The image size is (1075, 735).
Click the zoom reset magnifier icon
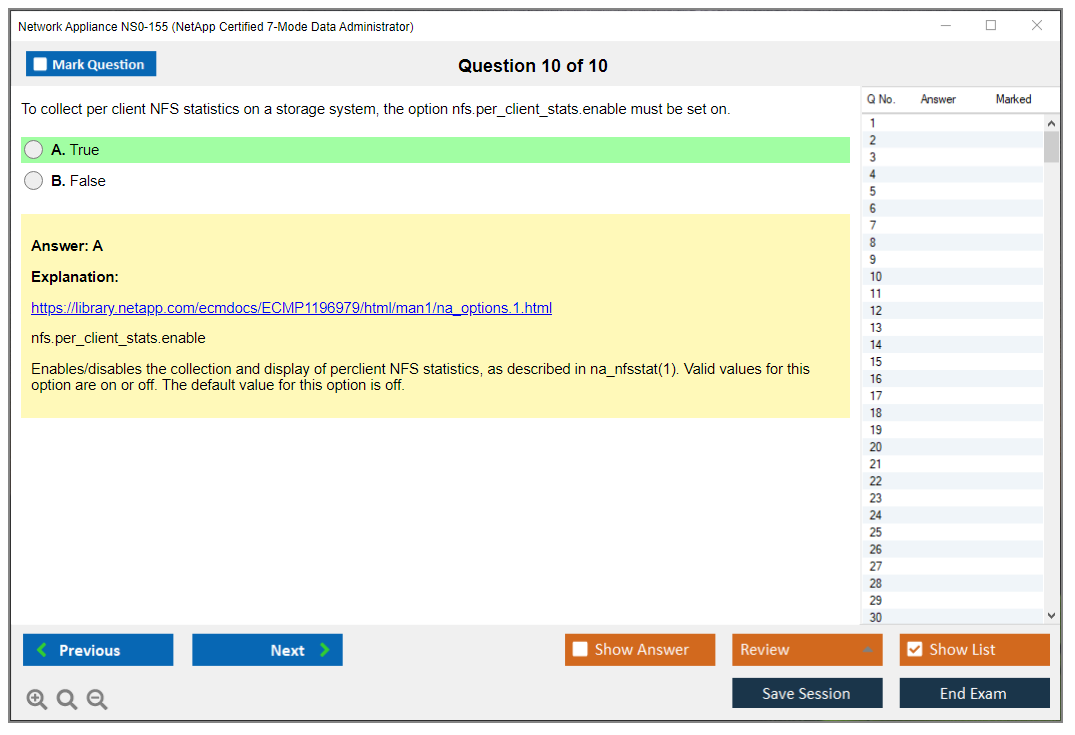tap(67, 700)
